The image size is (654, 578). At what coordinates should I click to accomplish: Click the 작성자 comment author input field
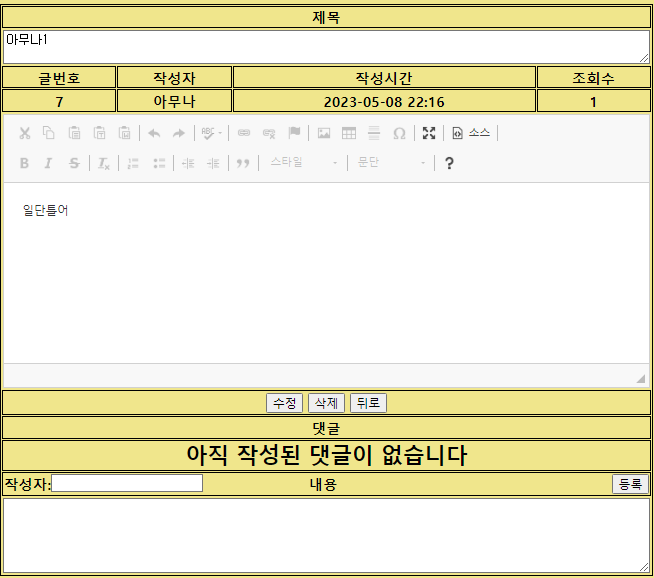pos(127,483)
